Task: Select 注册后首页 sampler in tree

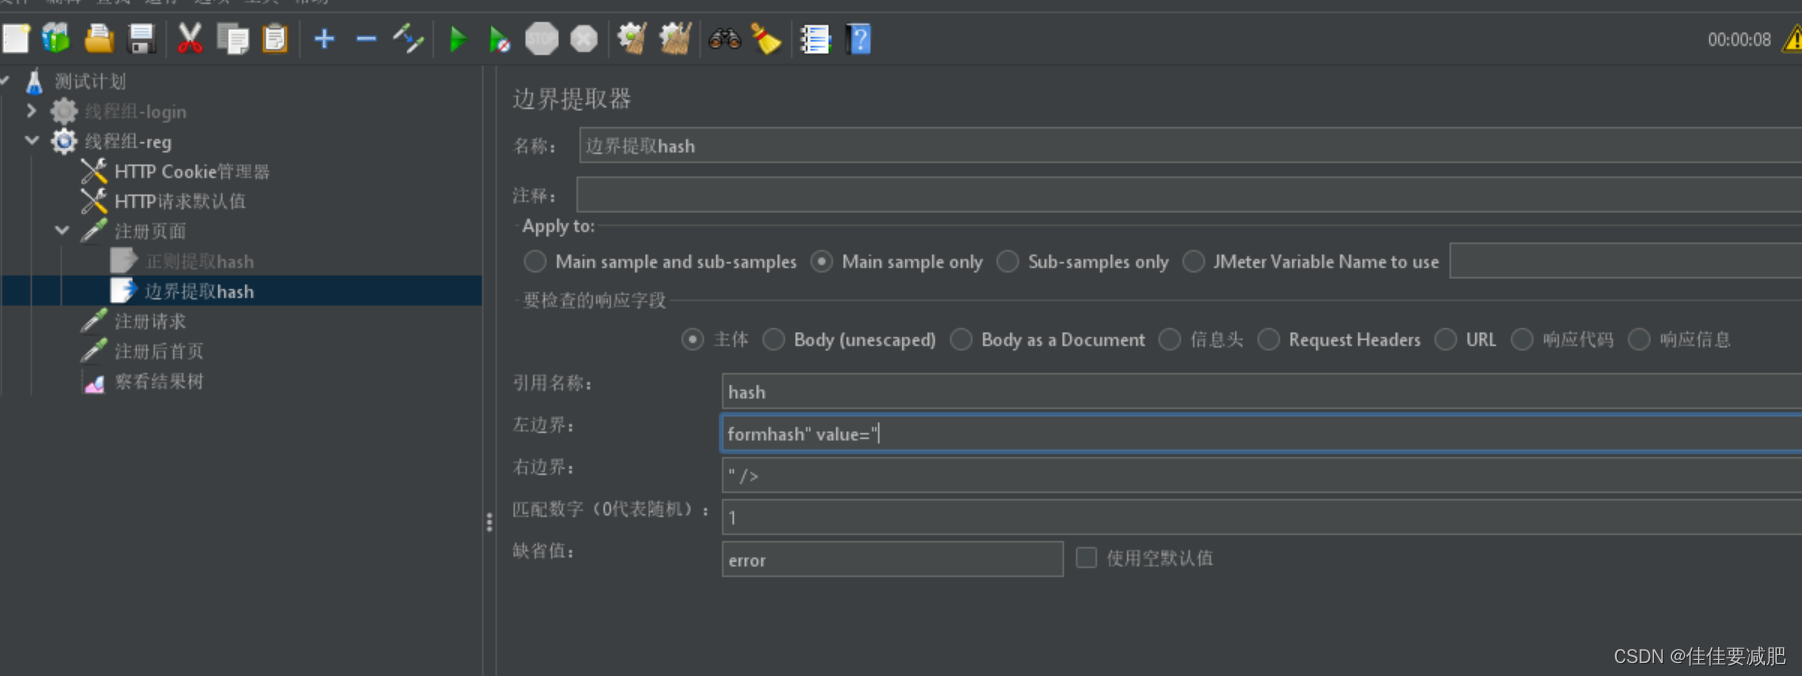Action: click(x=158, y=351)
